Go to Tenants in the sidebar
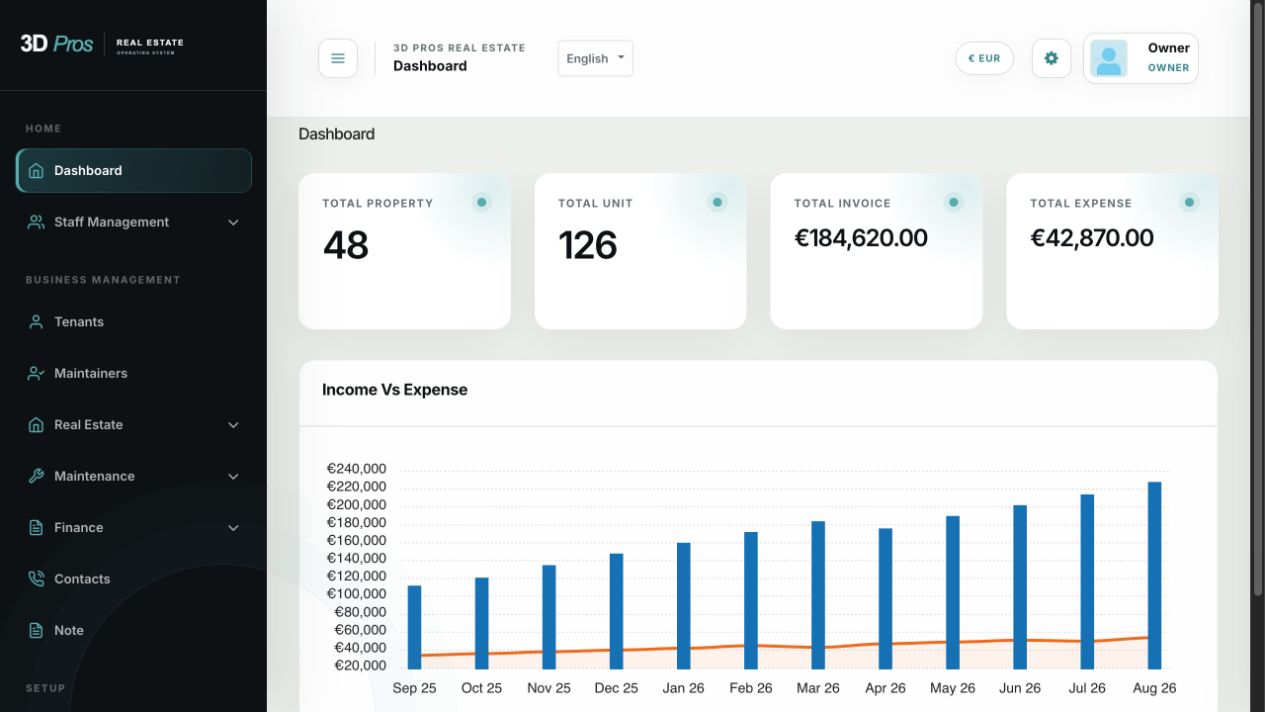The width and height of the screenshot is (1265, 712). click(x=134, y=322)
